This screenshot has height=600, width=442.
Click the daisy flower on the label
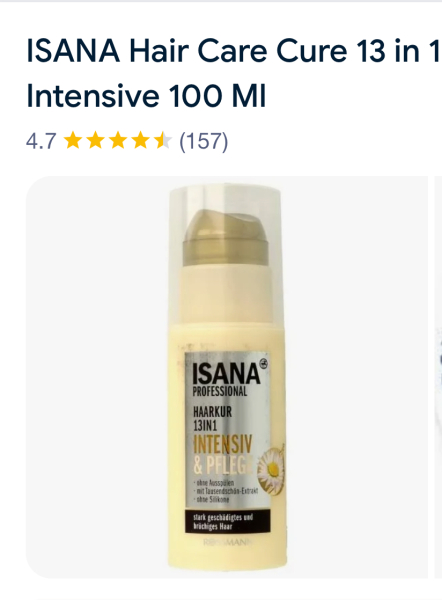click(x=271, y=469)
